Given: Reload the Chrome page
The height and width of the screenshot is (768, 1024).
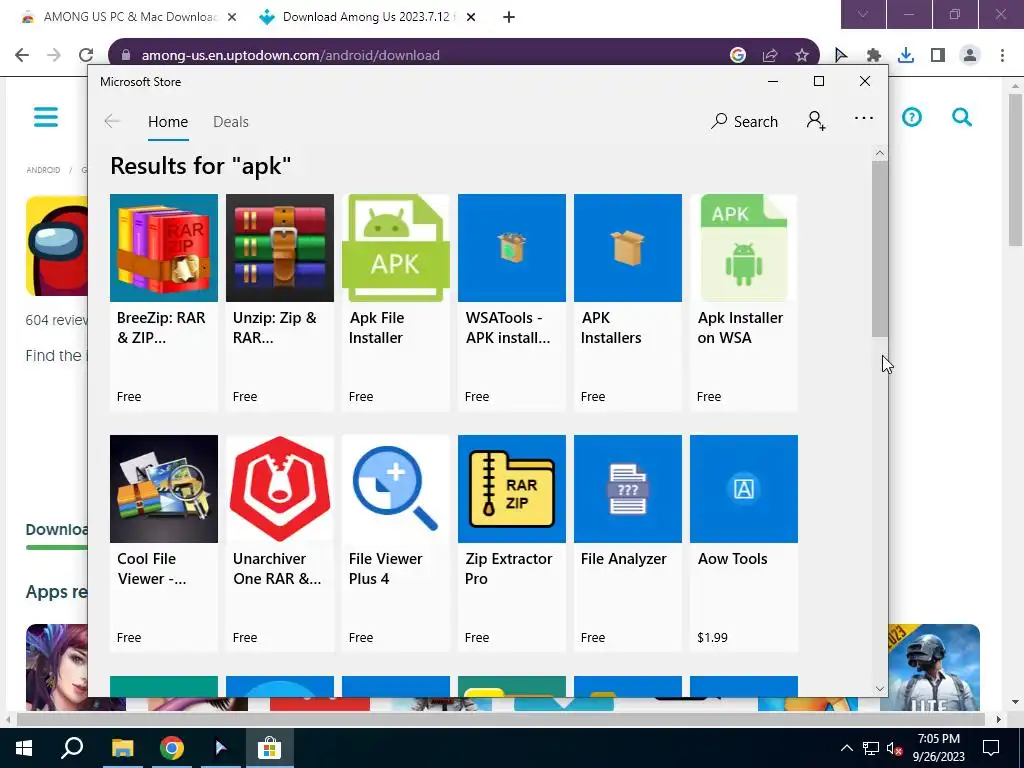Looking at the screenshot, I should pos(86,55).
